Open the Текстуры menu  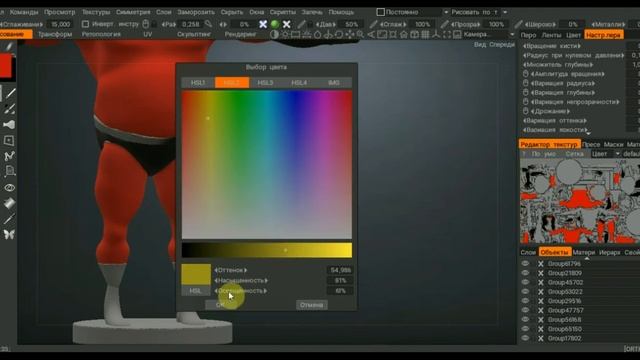96,12
